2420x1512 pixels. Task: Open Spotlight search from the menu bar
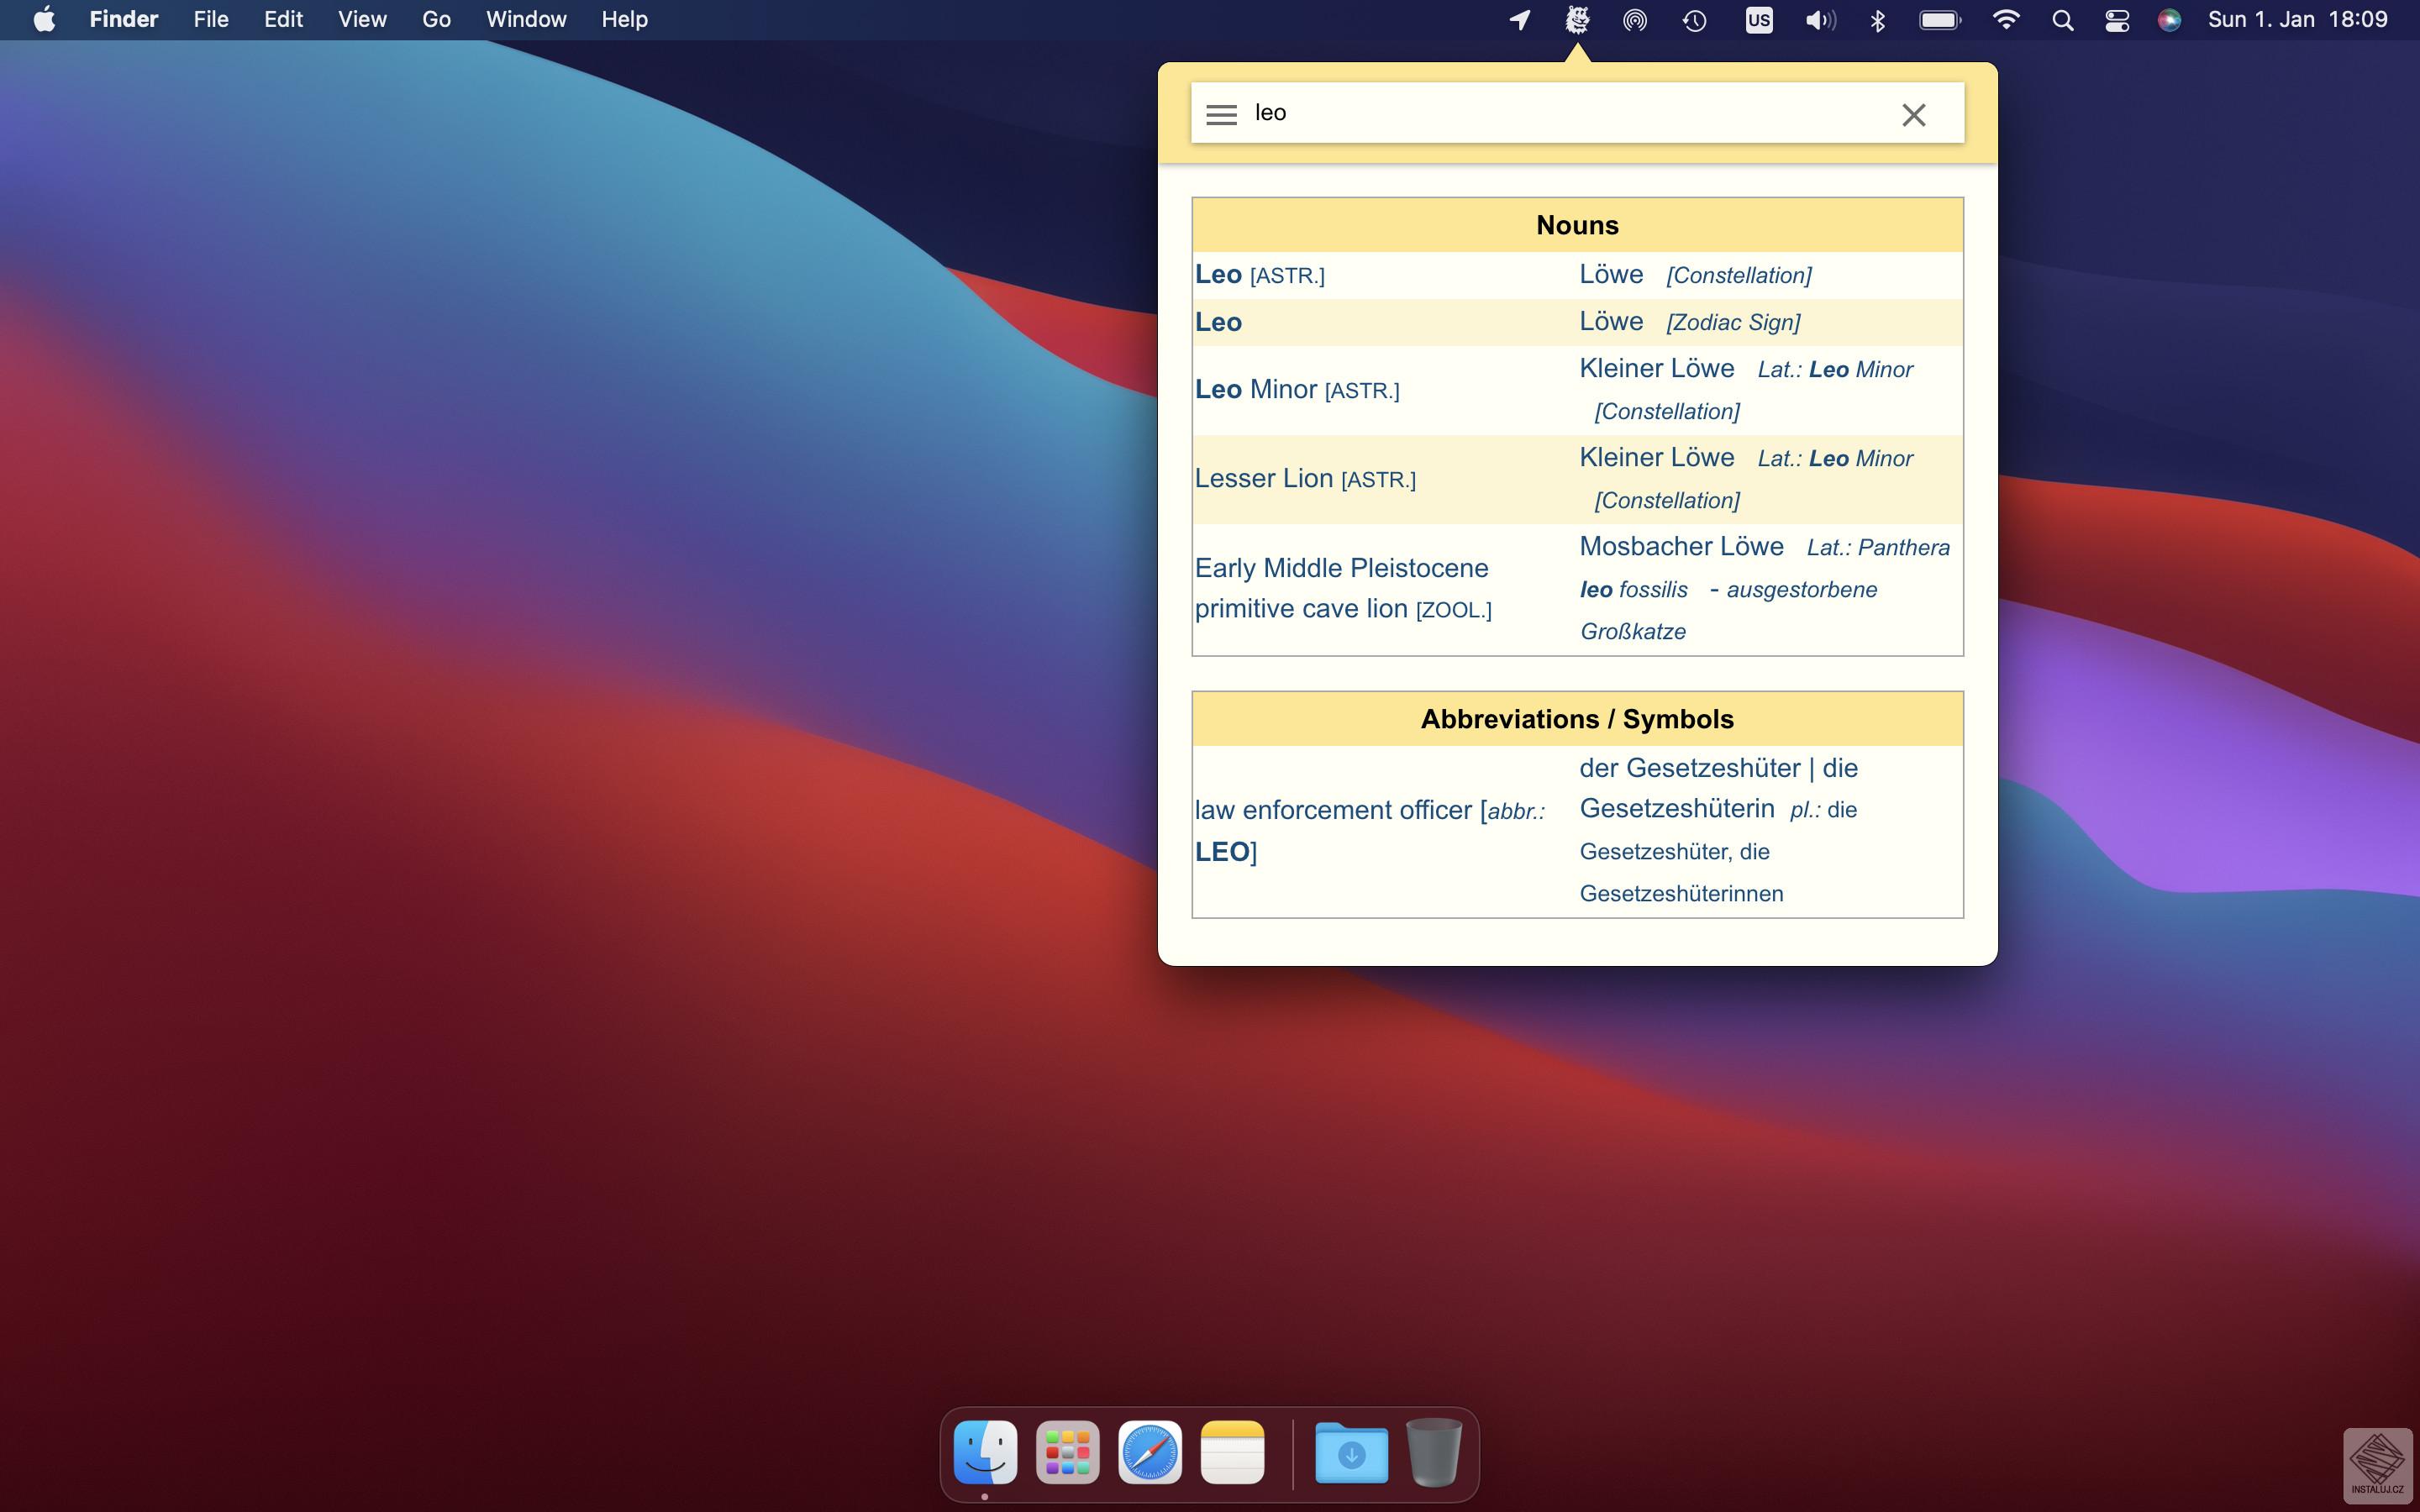(2062, 19)
